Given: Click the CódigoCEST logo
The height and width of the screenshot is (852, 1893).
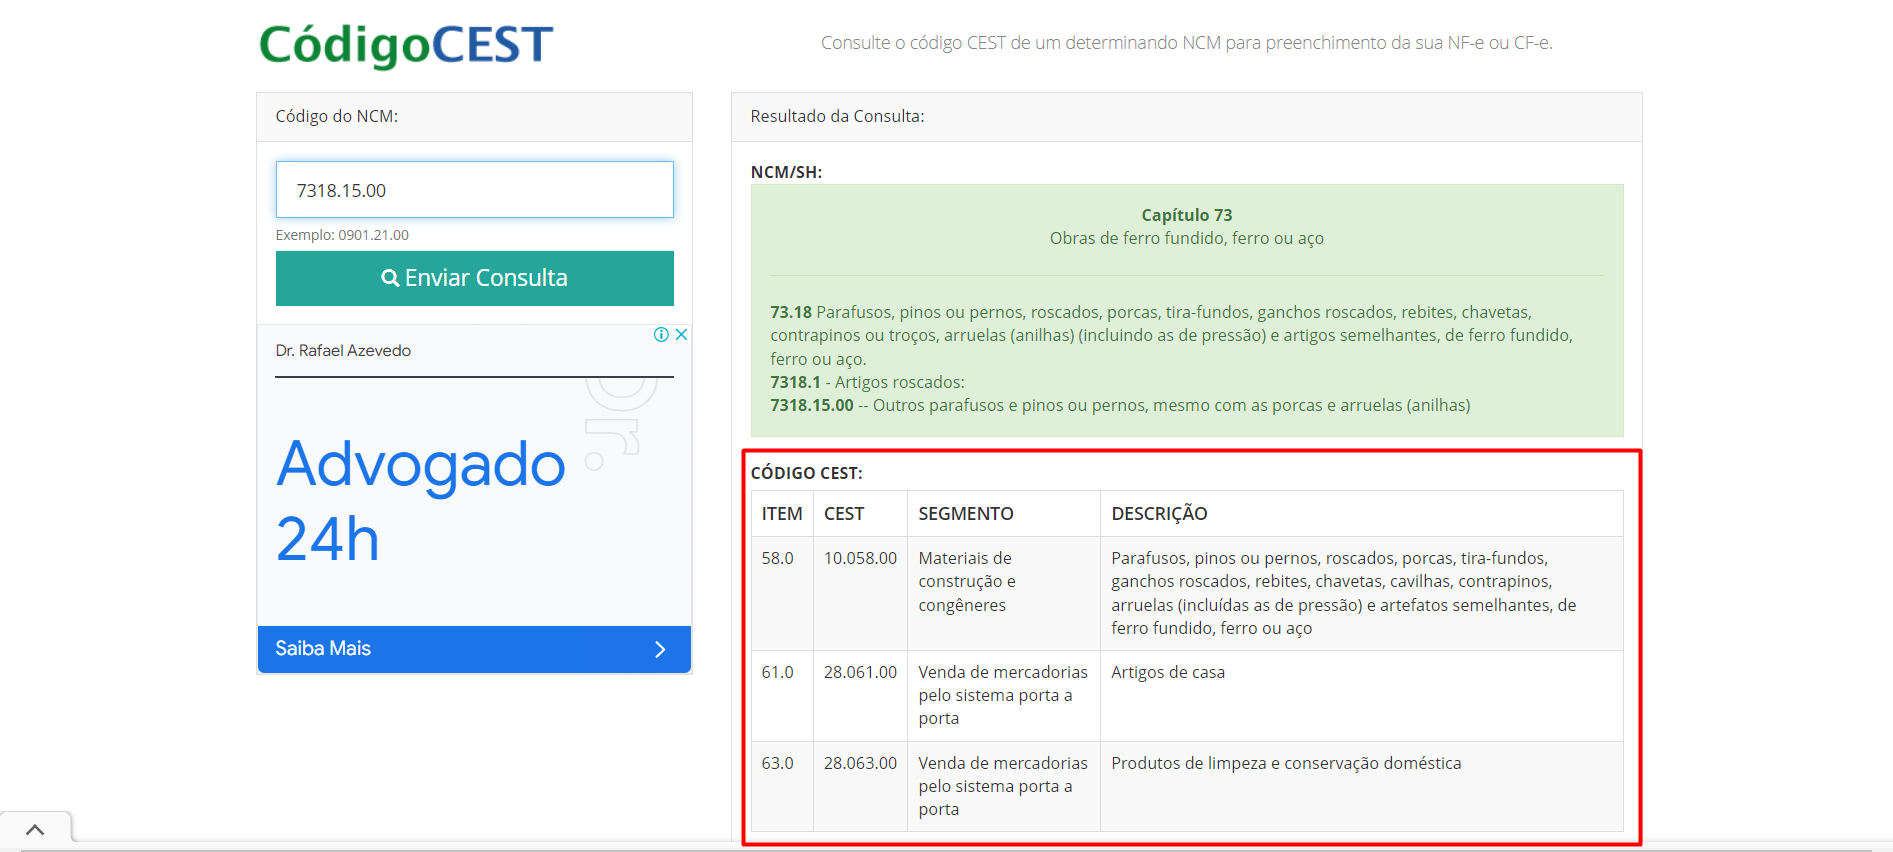Looking at the screenshot, I should [406, 45].
